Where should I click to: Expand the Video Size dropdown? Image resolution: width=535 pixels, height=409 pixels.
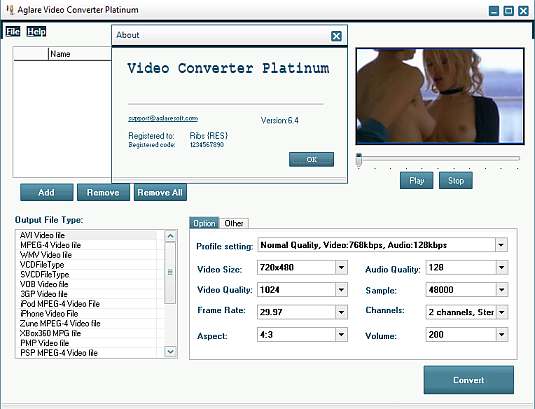(x=341, y=267)
